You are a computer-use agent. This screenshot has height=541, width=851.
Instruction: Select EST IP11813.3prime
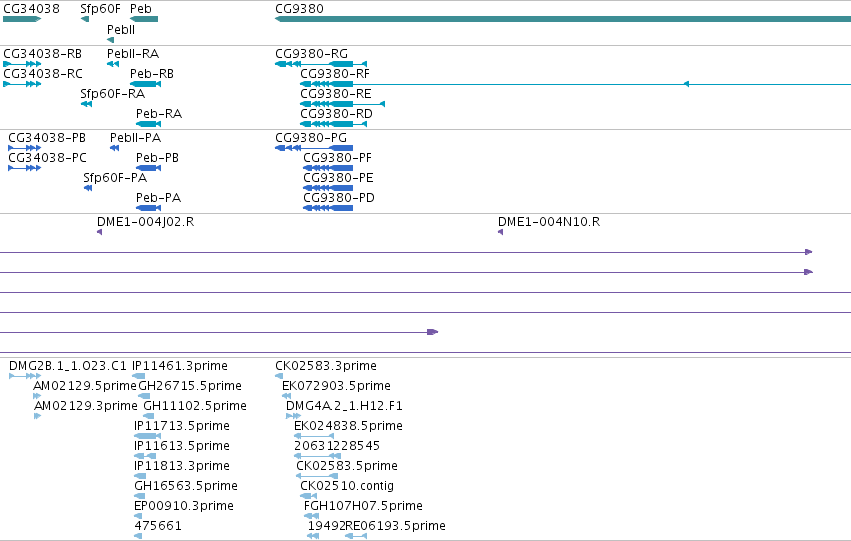(x=182, y=466)
